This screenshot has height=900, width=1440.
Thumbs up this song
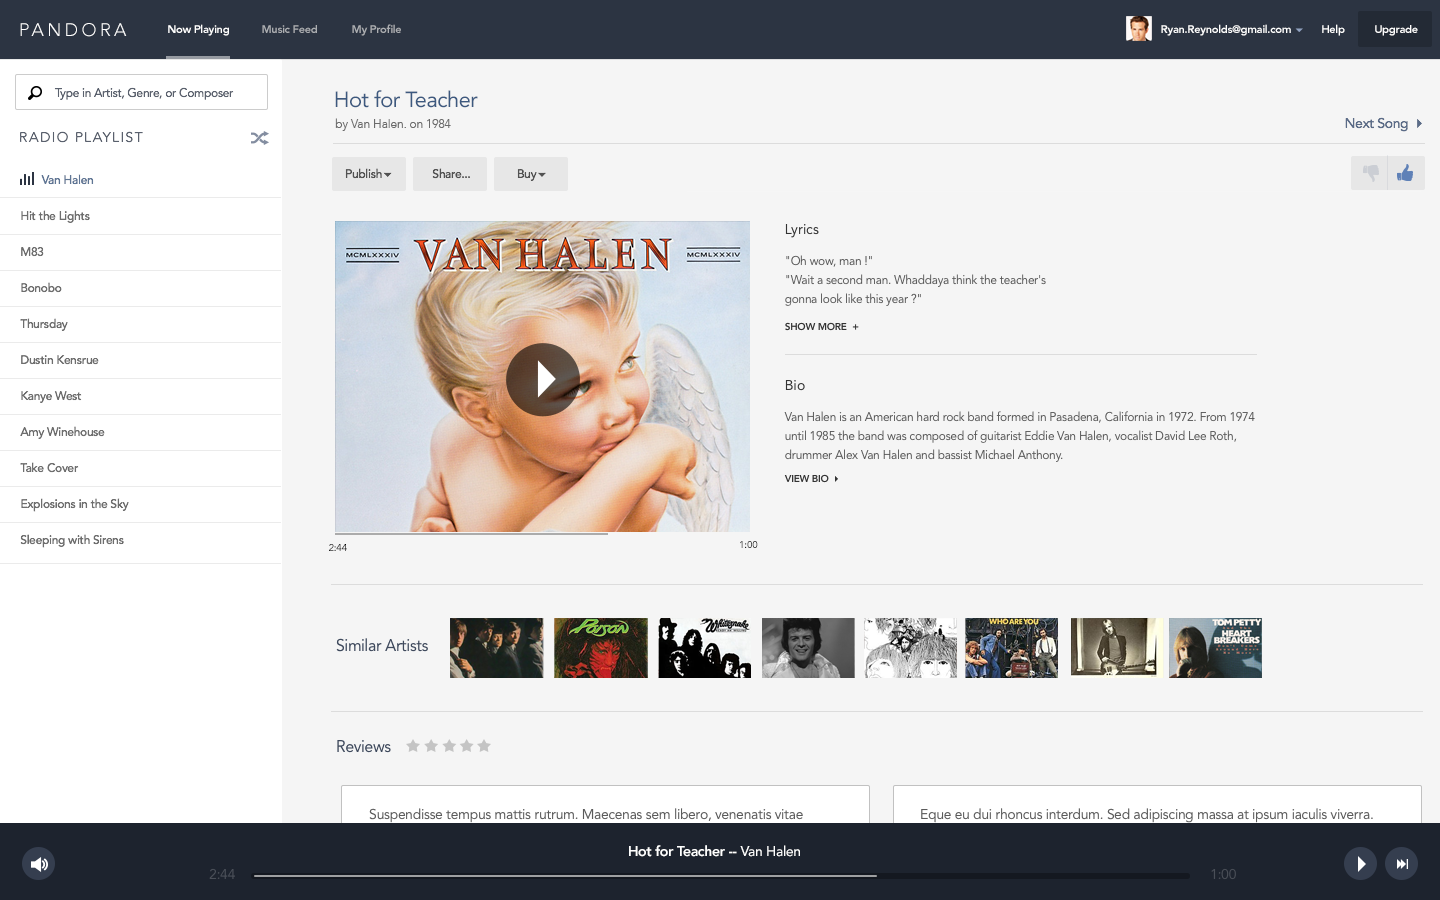[x=1406, y=173]
